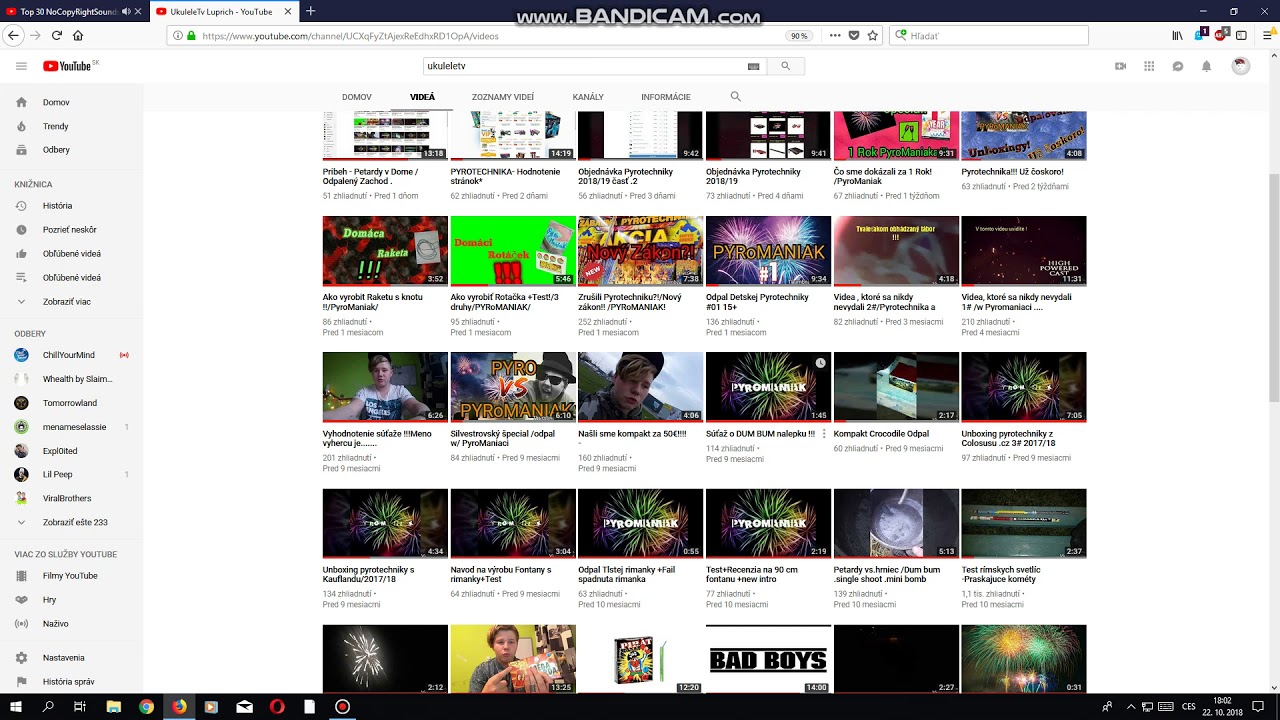Open the on-screen keyboard icon in search box
Viewport: 1280px width, 720px height.
[754, 66]
